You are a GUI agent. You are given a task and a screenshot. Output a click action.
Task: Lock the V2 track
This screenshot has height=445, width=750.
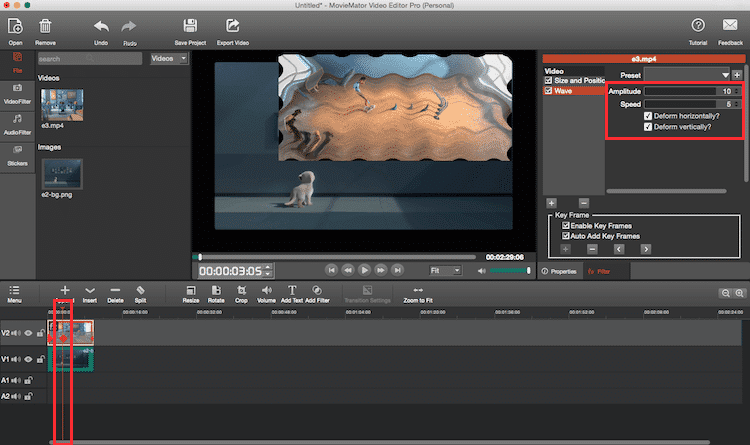(41, 333)
